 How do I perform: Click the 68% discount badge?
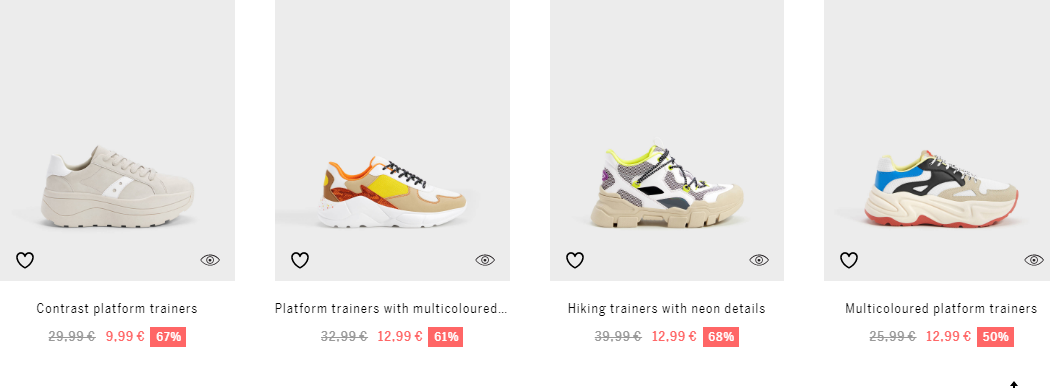click(x=721, y=336)
